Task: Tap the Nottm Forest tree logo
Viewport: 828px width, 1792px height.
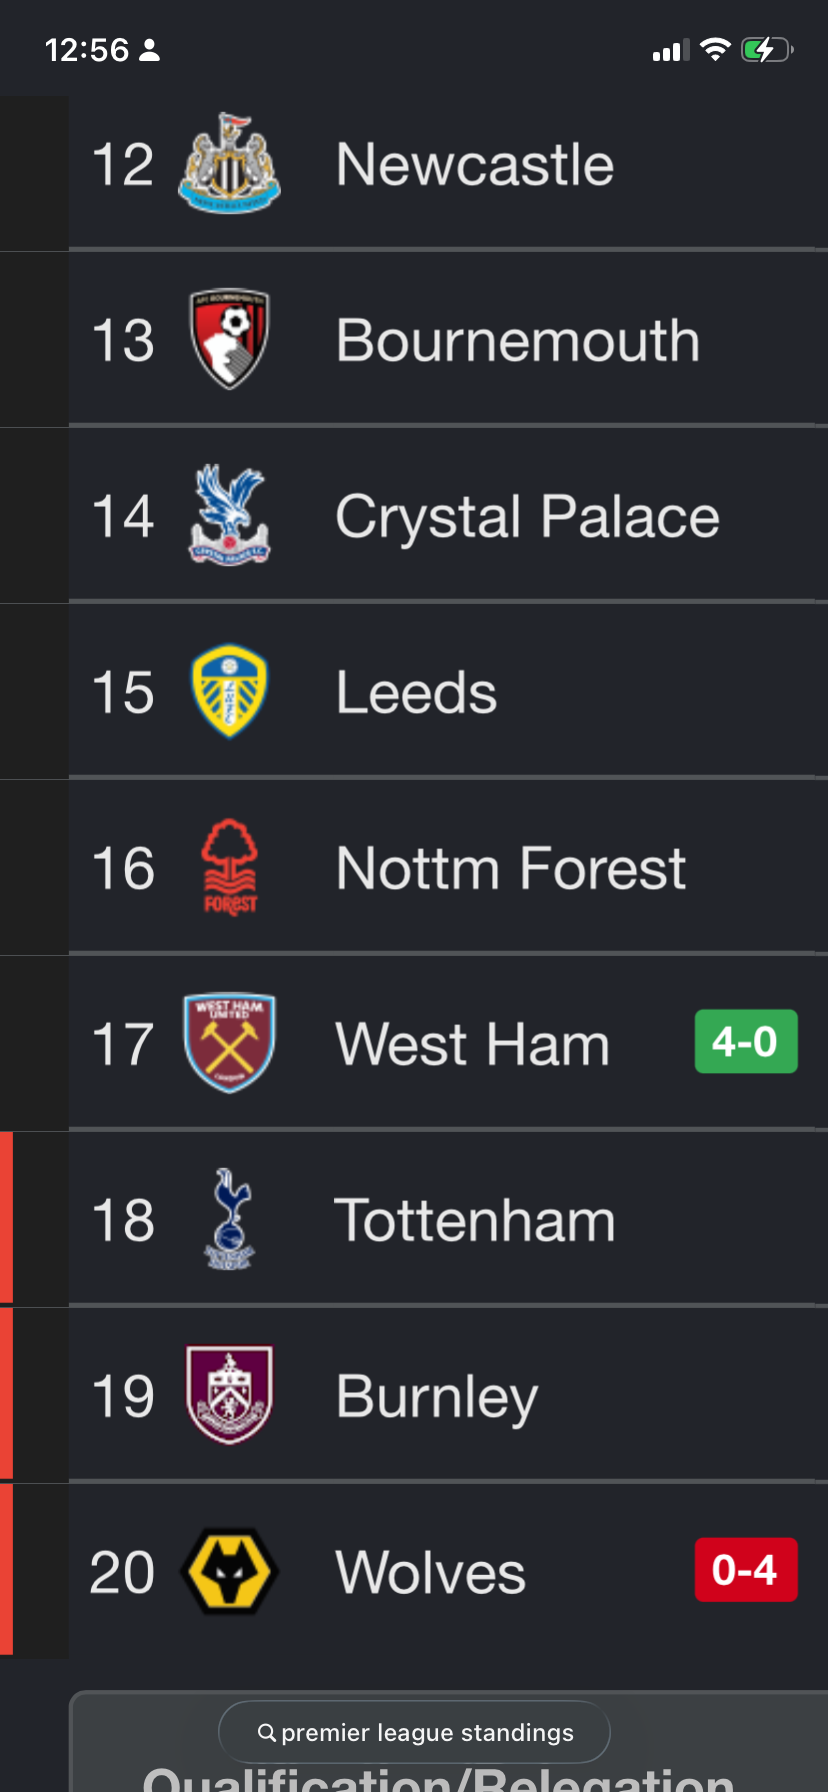Action: coord(229,867)
